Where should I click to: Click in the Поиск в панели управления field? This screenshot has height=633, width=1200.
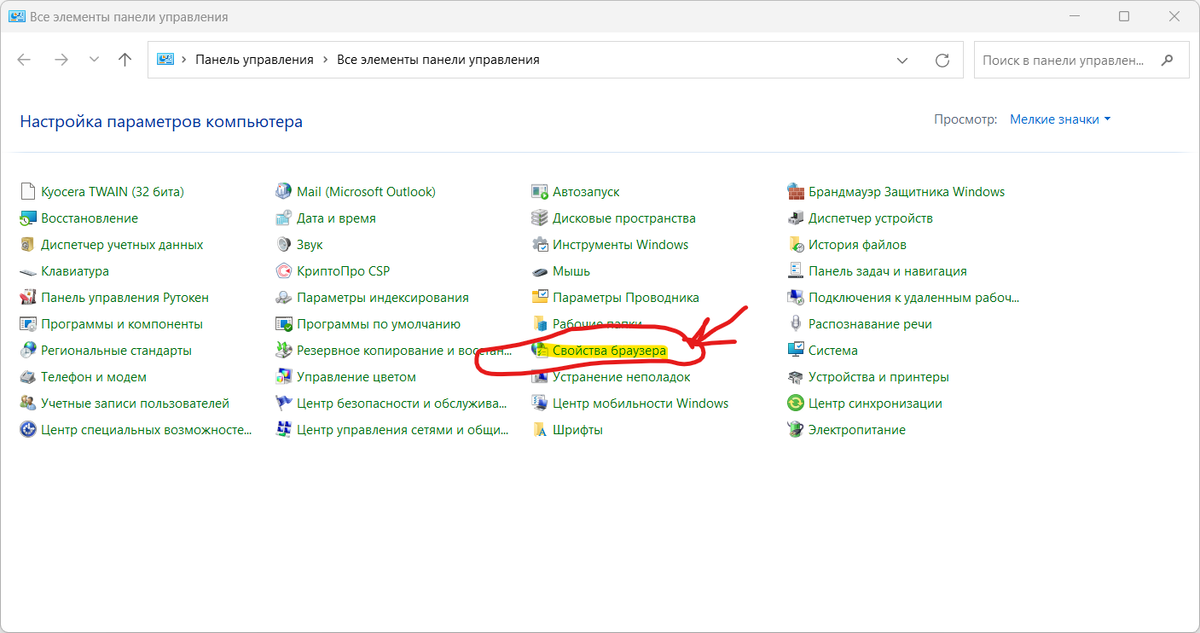click(1063, 60)
